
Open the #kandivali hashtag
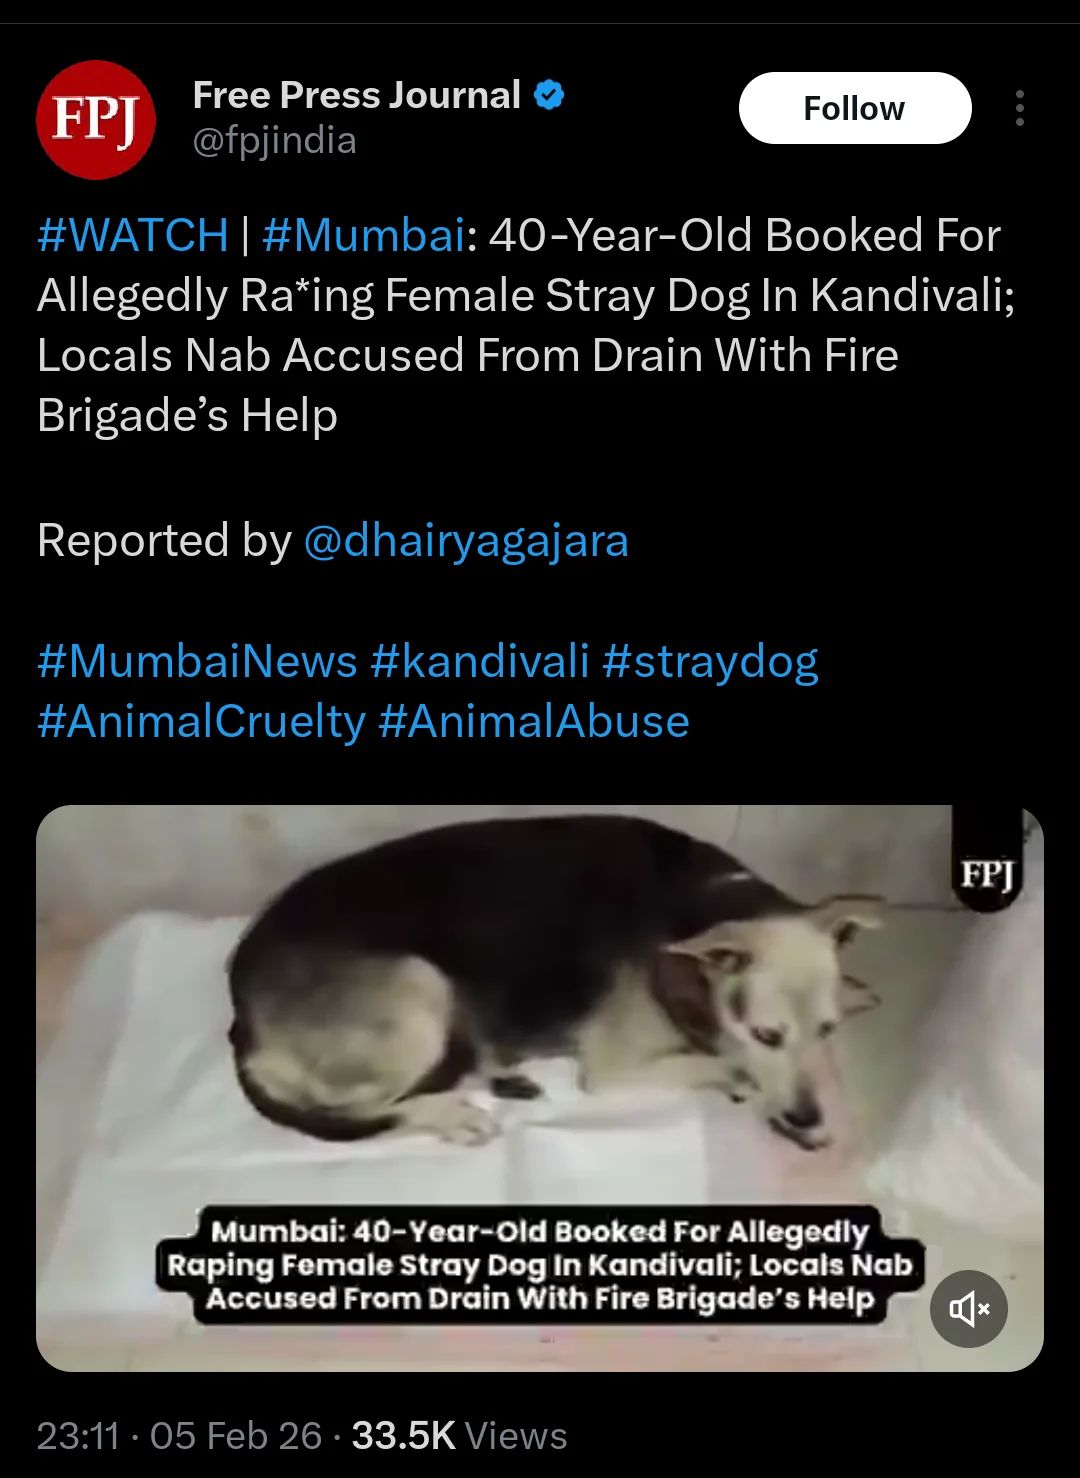(480, 662)
